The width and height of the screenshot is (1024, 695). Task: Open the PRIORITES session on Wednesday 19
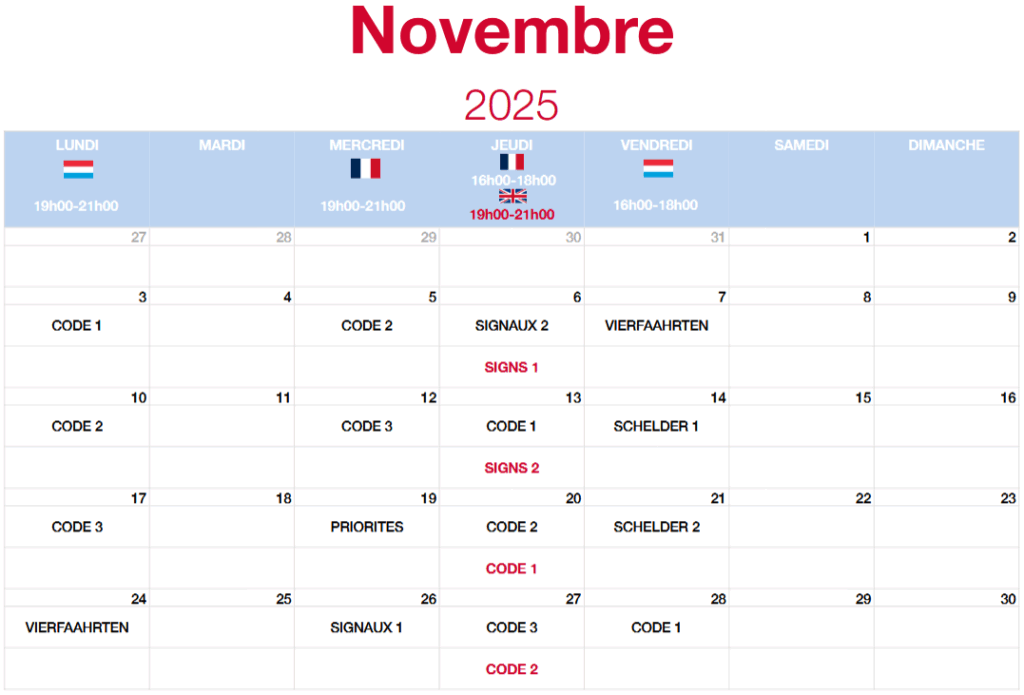tap(367, 526)
